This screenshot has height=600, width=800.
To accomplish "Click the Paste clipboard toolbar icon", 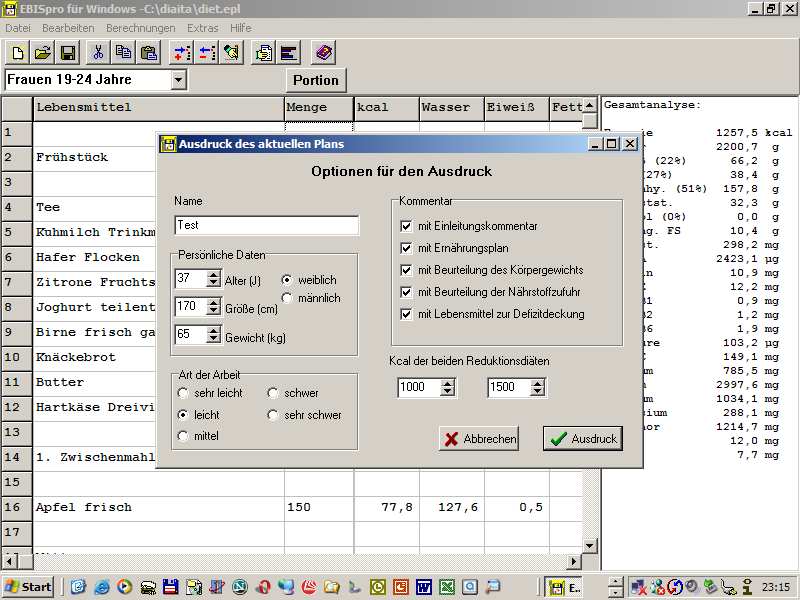I will [x=149, y=53].
